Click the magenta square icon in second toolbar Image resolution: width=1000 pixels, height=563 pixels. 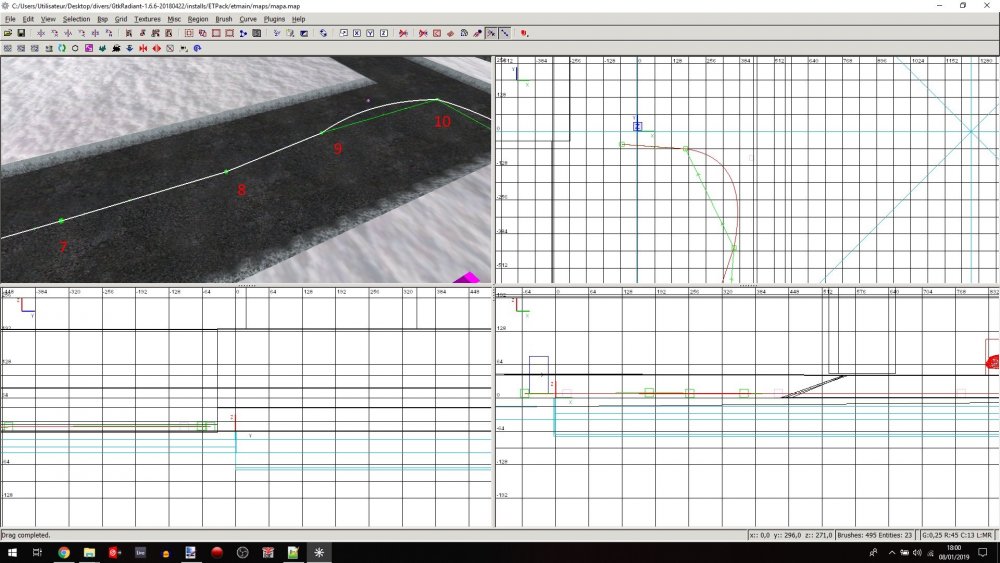pos(89,48)
